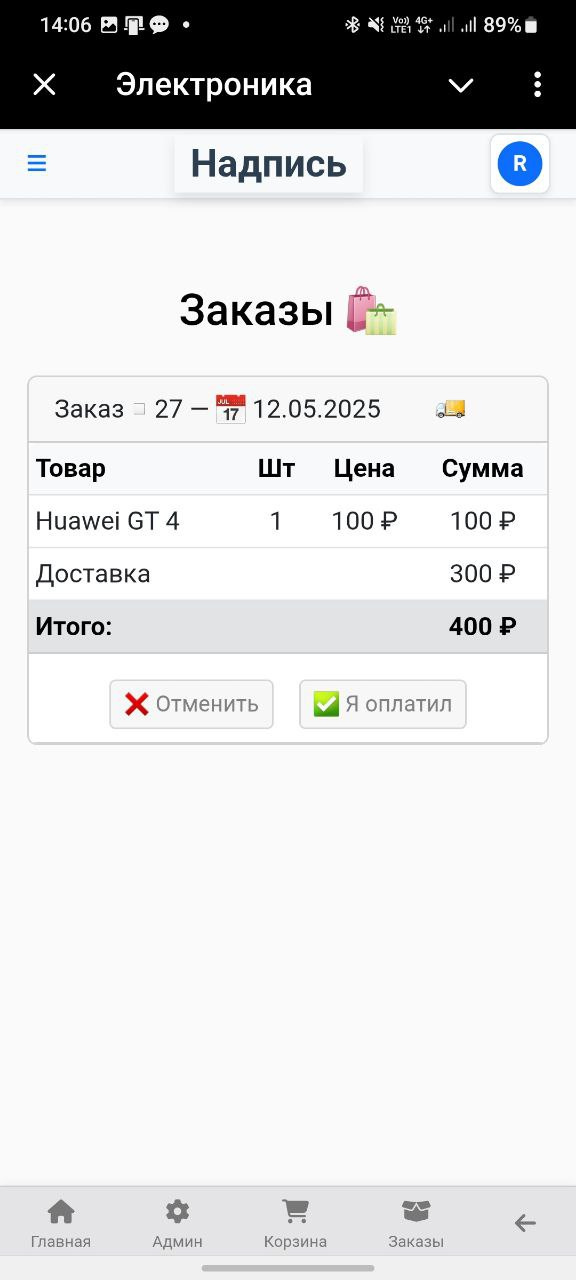This screenshot has width=576, height=1280.
Task: Confirm payment with Я оплатил button
Action: (383, 704)
